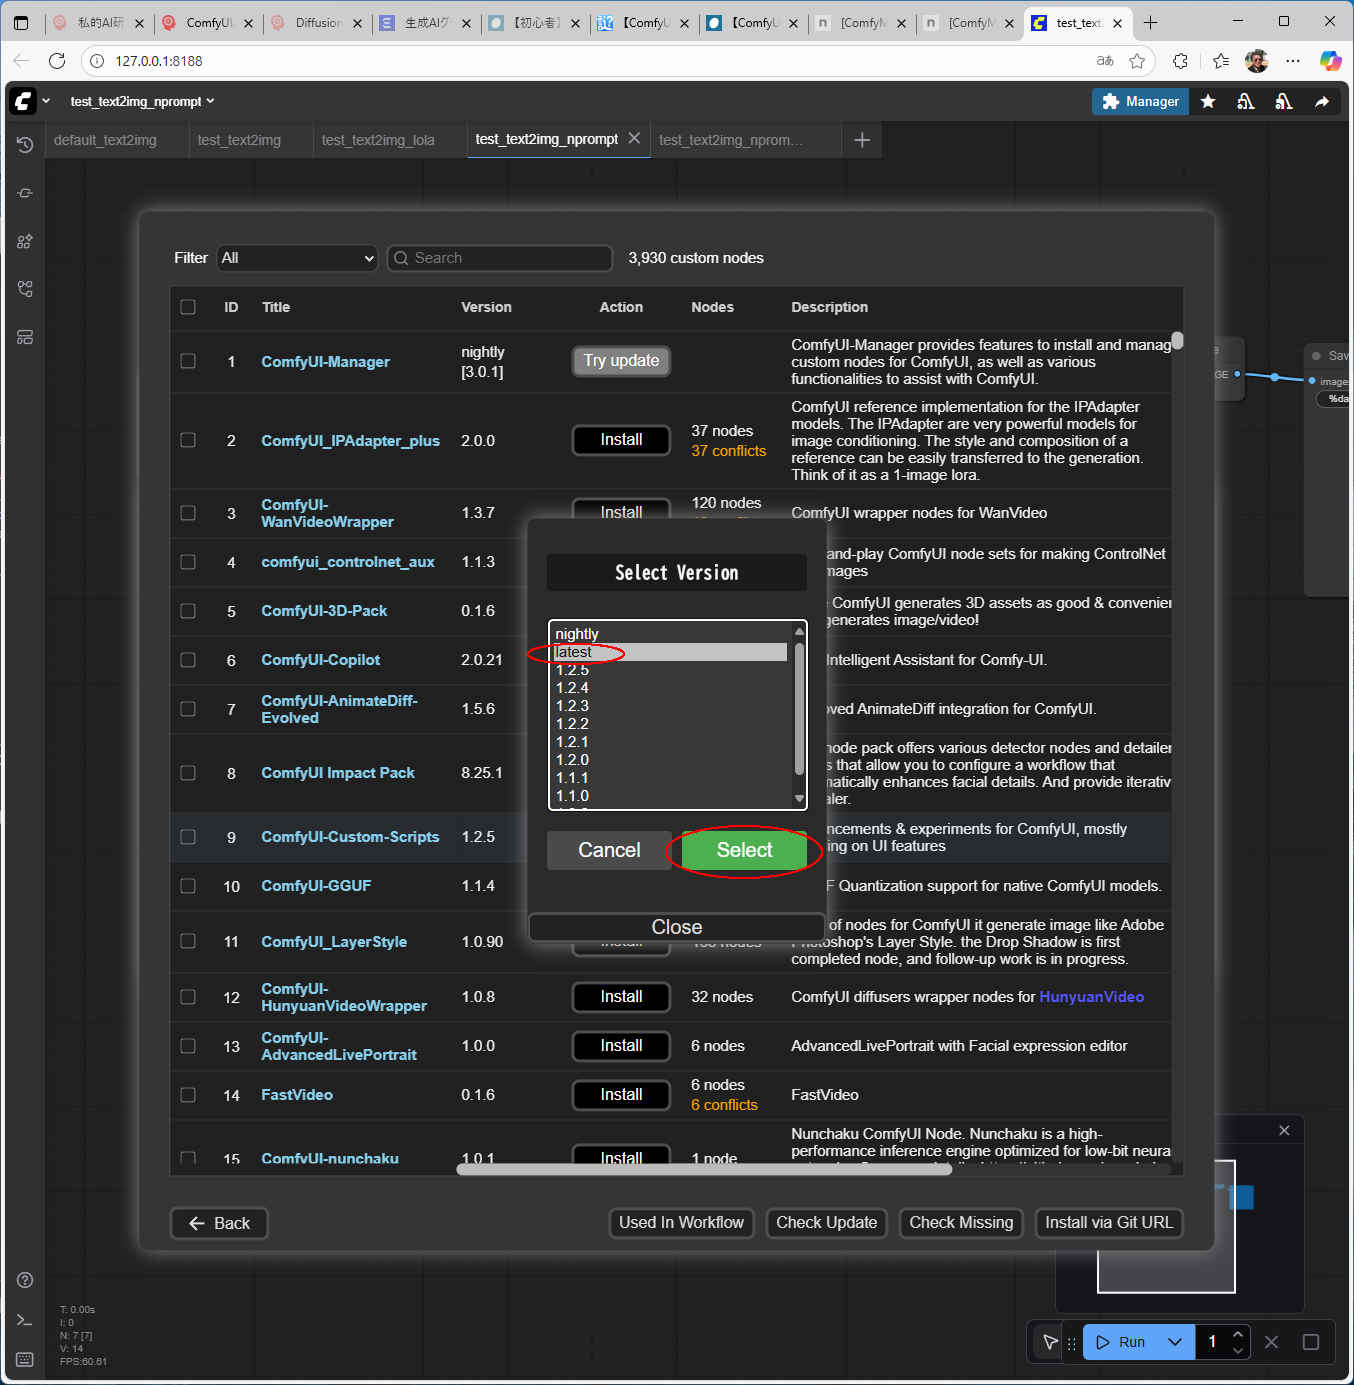Check the ComfyUI-GGUF row checkbox

188,886
